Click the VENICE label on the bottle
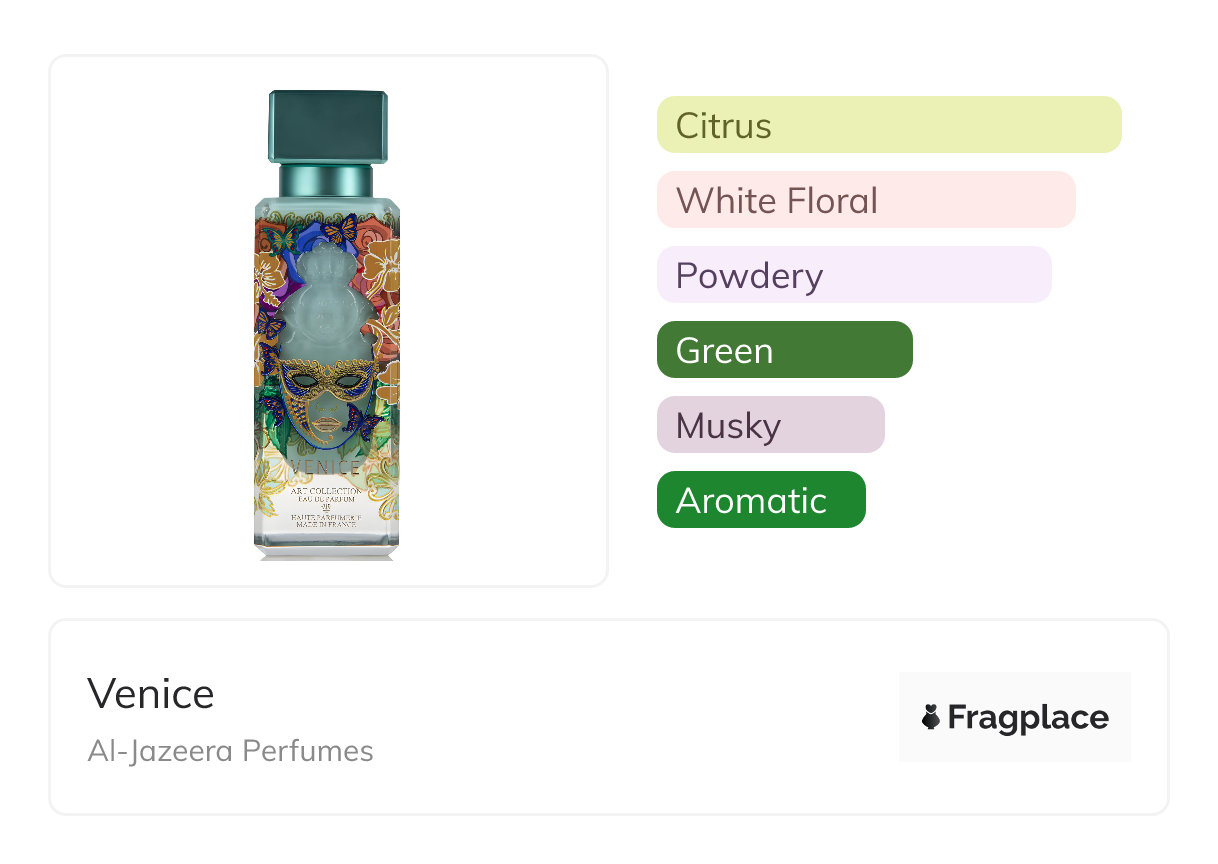This screenshot has height=864, width=1218. (x=325, y=466)
